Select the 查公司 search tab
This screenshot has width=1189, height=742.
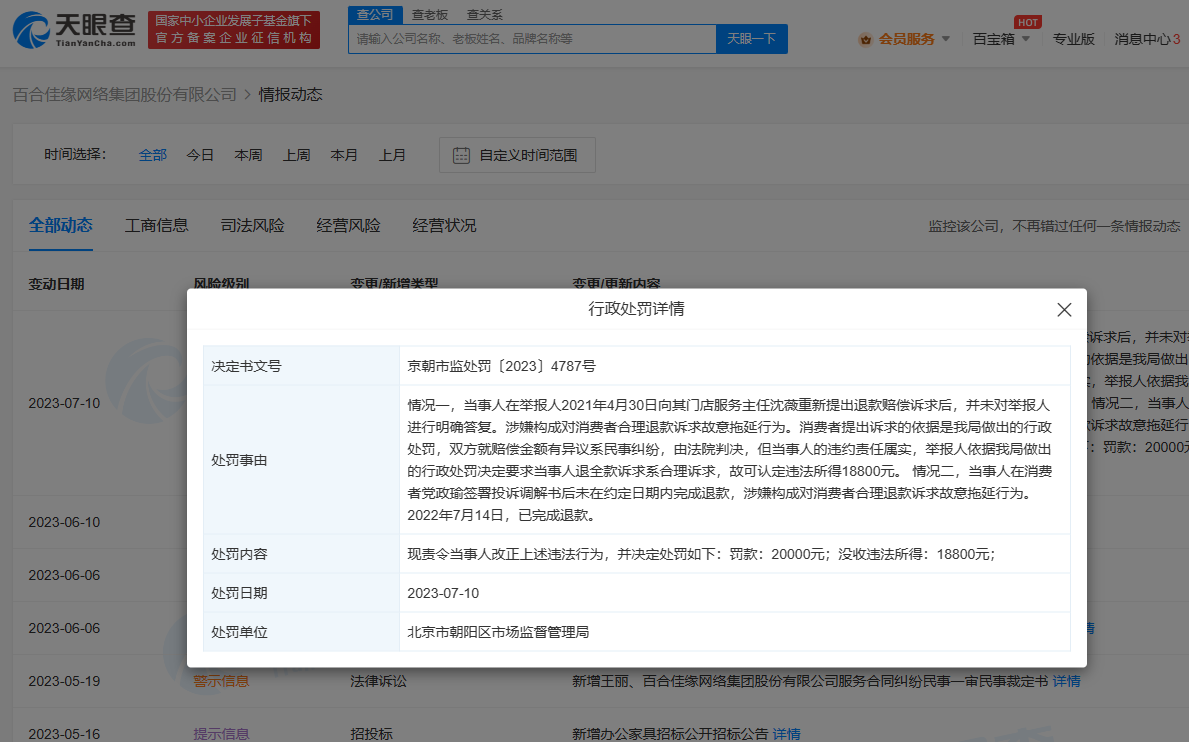(375, 15)
